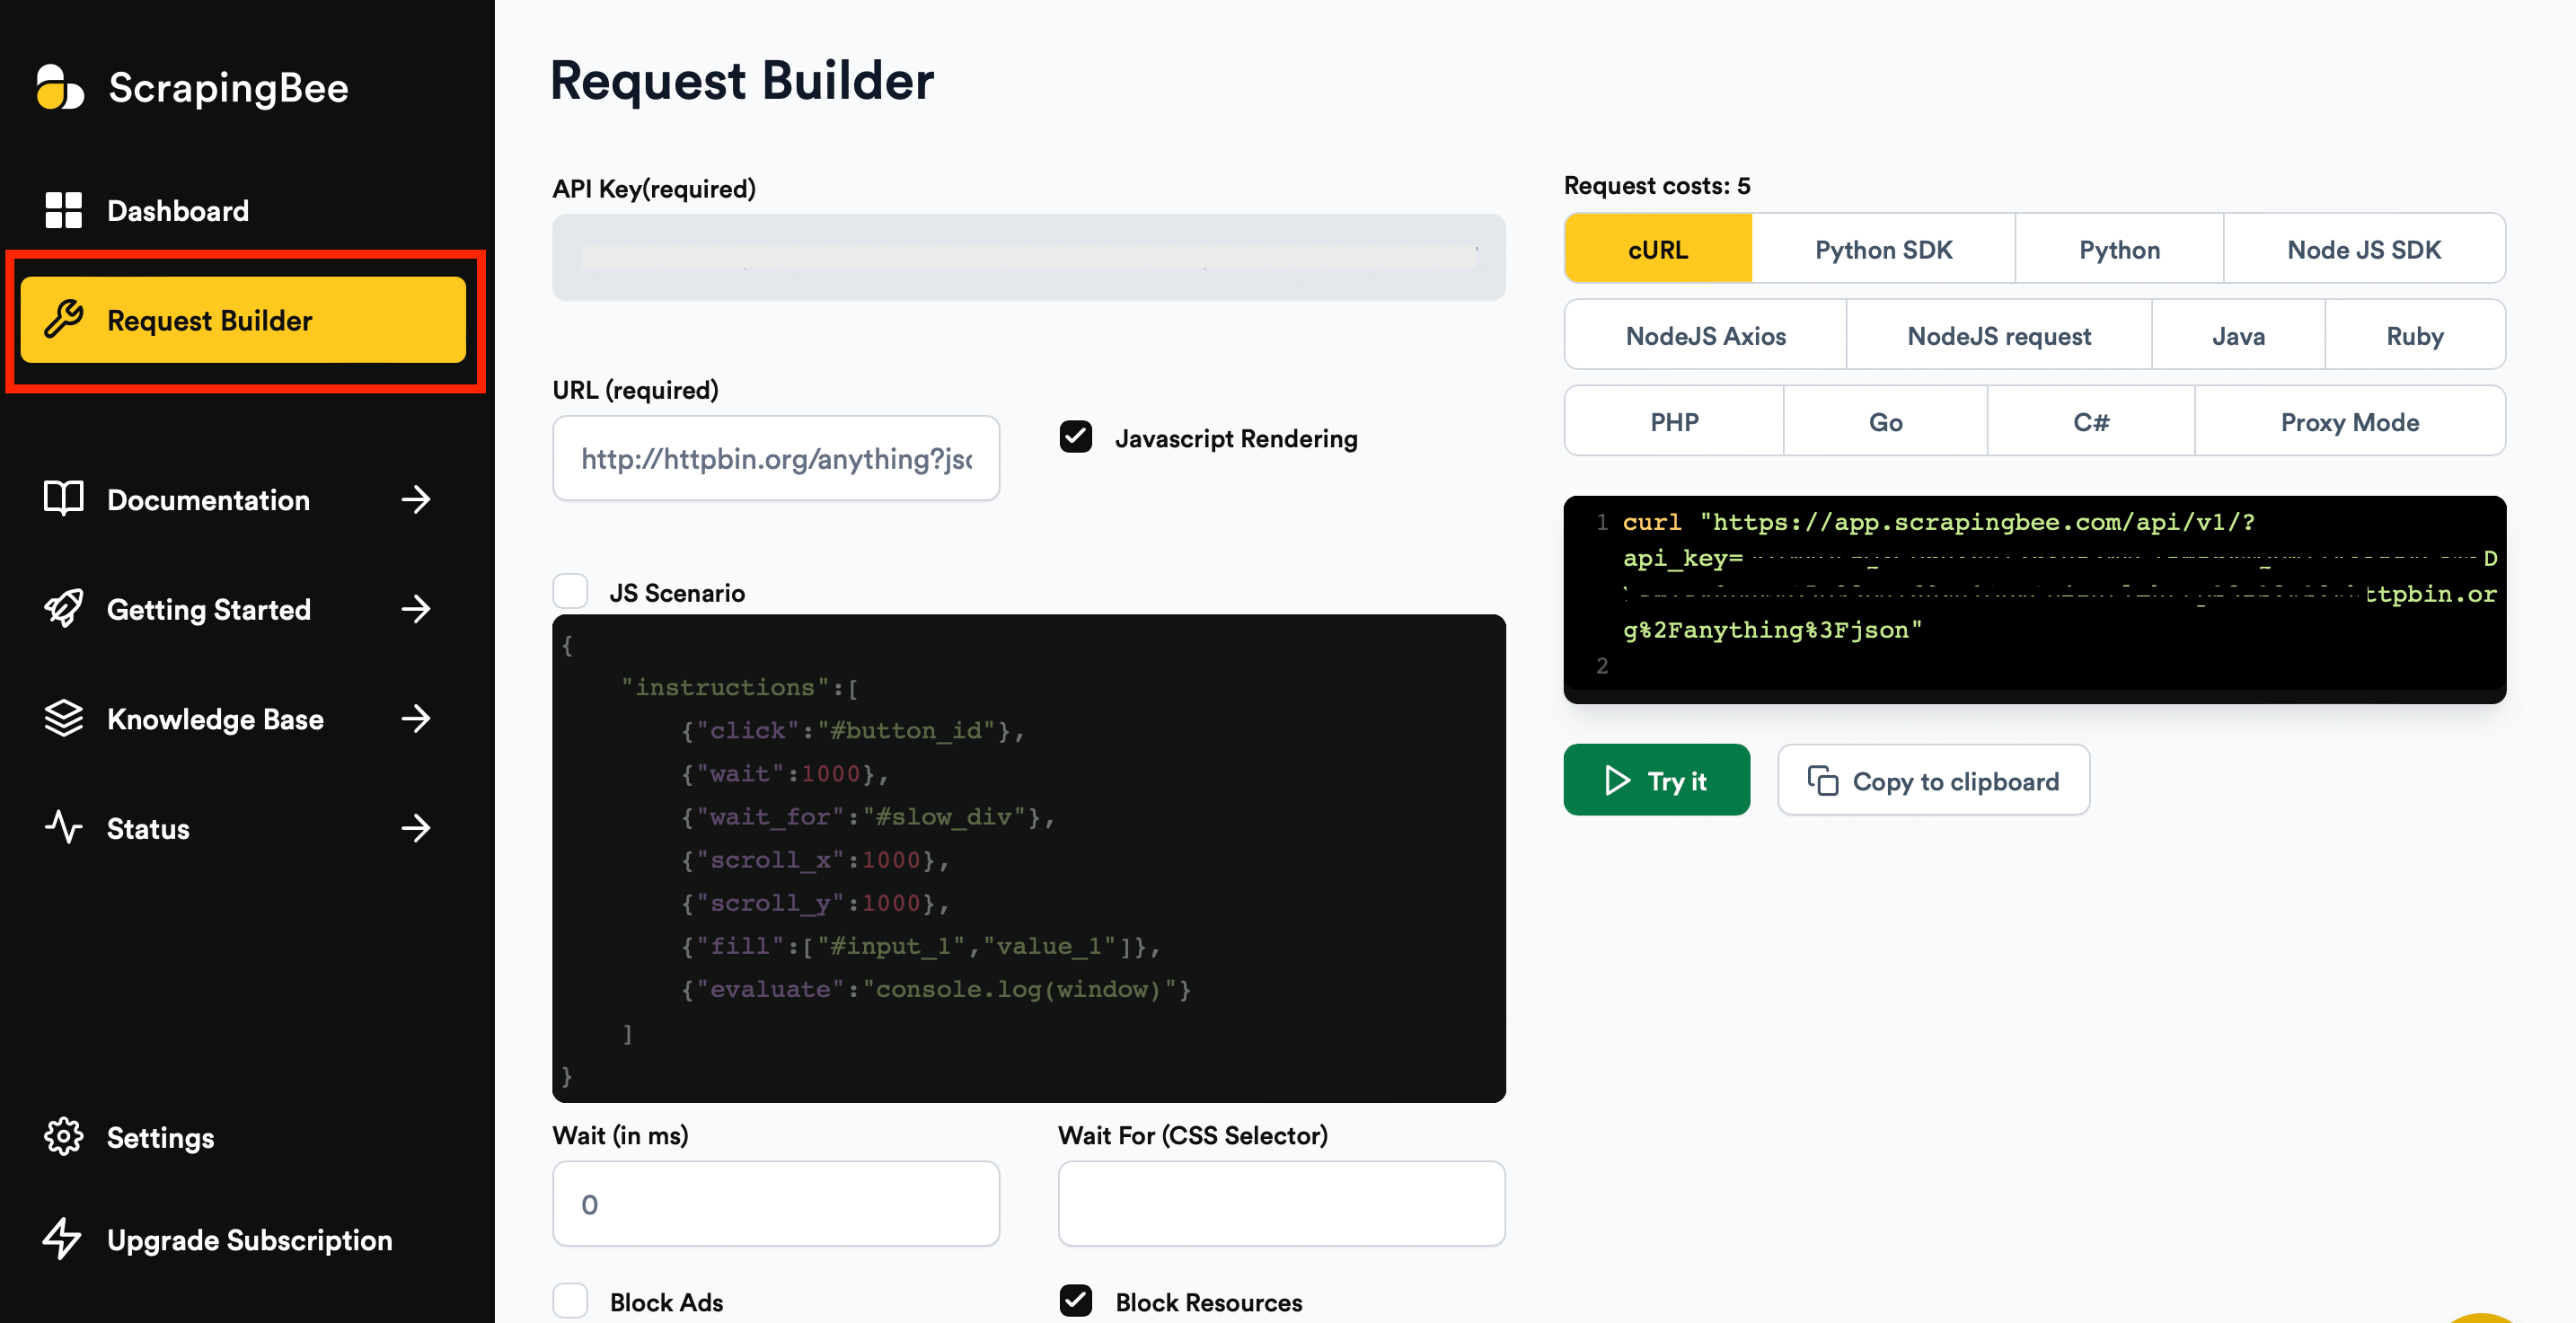
Task: Check the Block Ads option
Action: click(571, 1300)
